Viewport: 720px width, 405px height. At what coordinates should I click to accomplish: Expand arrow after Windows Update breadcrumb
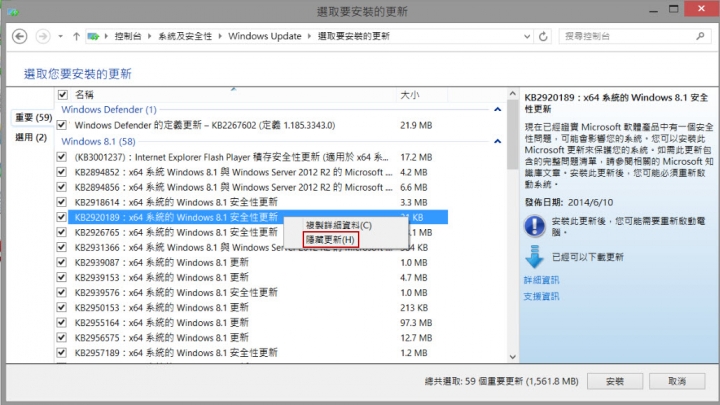pos(309,36)
